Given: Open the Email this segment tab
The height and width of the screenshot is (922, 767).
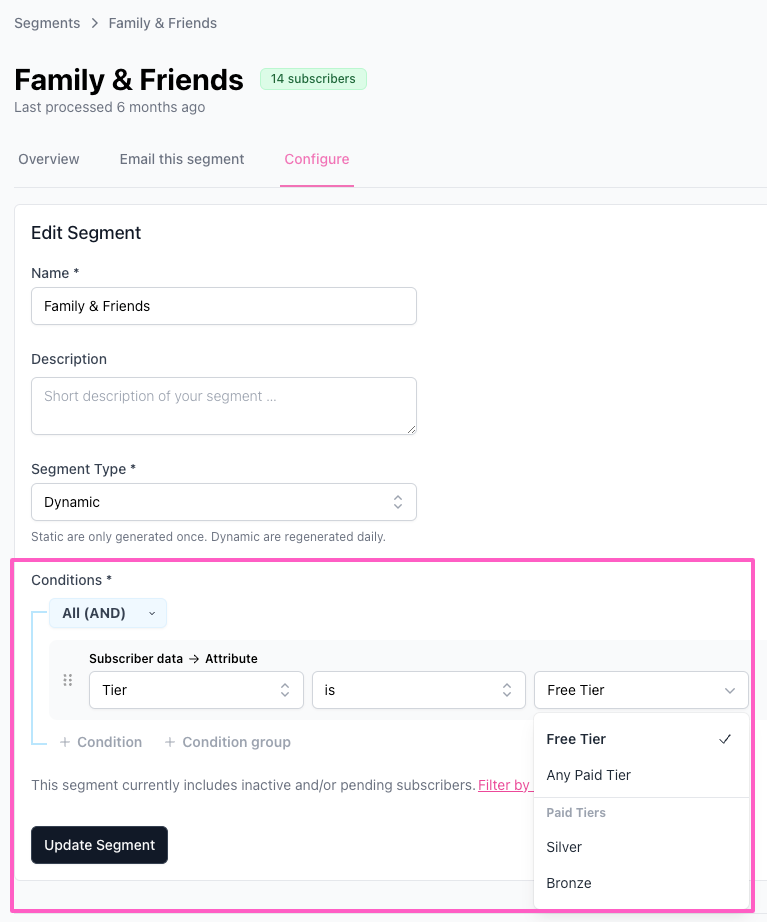Looking at the screenshot, I should (x=182, y=159).
